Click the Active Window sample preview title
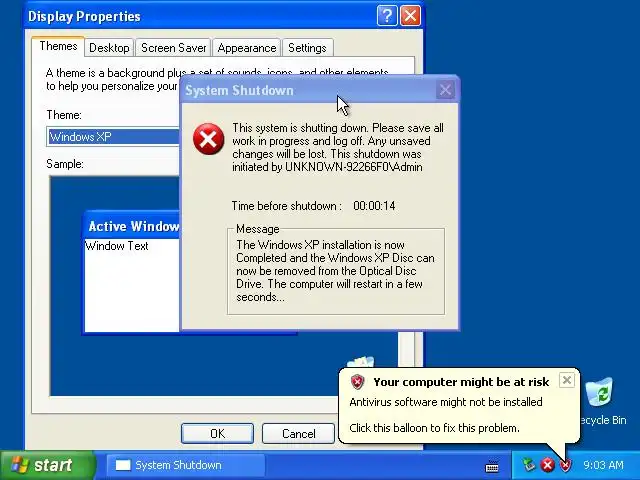This screenshot has height=480, width=640. (134, 227)
